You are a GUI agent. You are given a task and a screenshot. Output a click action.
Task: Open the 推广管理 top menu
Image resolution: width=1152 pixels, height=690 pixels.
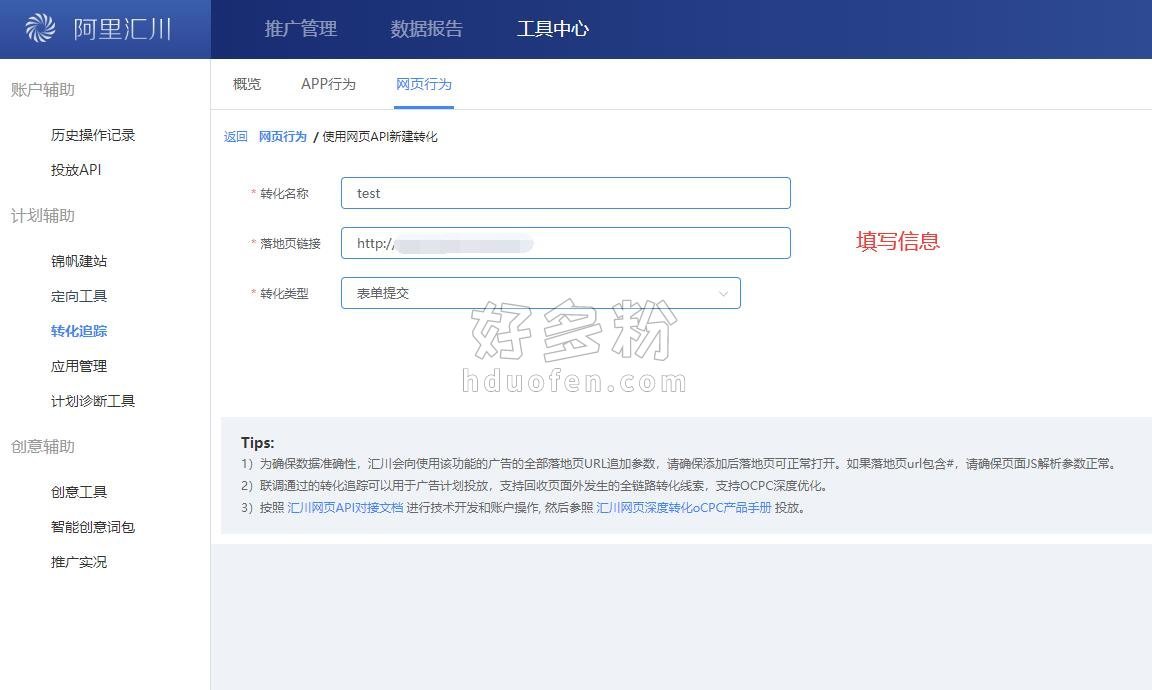[x=300, y=29]
